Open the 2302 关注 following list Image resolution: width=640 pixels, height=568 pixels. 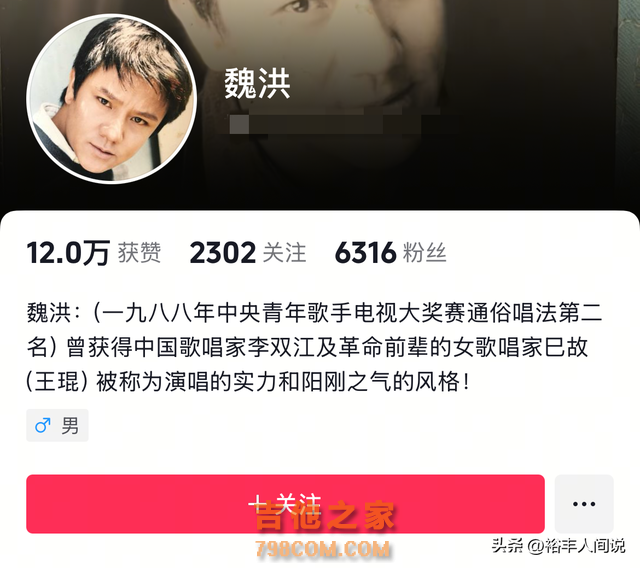(x=248, y=253)
